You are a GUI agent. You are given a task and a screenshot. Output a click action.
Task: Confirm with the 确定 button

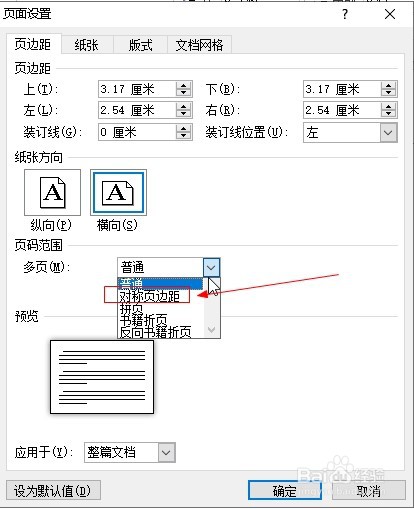pos(285,490)
